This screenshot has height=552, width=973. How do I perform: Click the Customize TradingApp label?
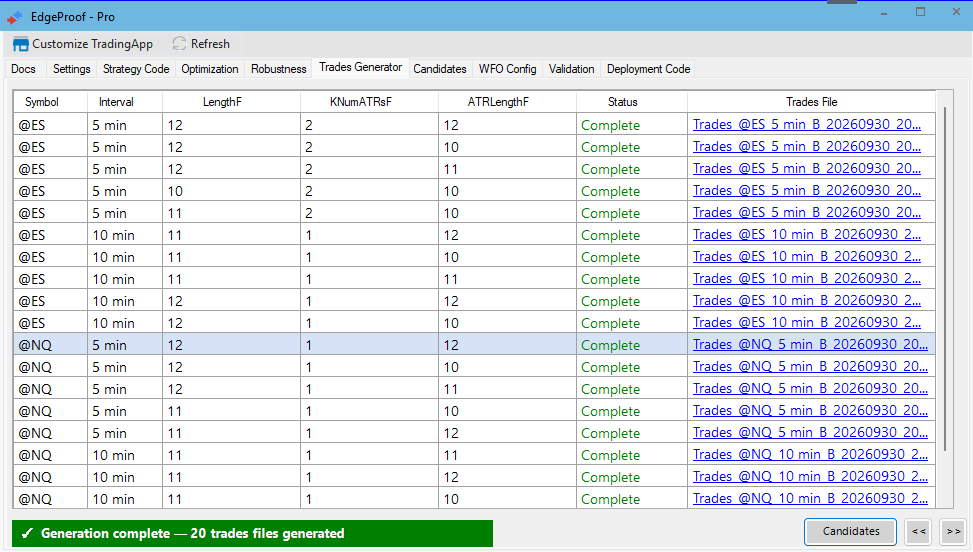point(92,44)
